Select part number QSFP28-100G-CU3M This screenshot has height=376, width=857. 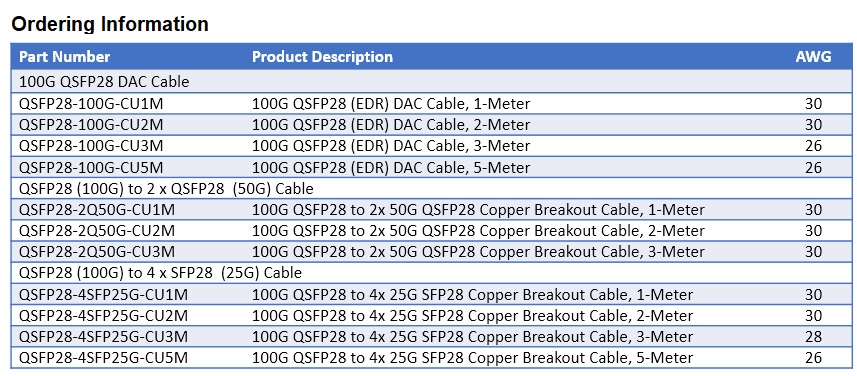(91, 146)
